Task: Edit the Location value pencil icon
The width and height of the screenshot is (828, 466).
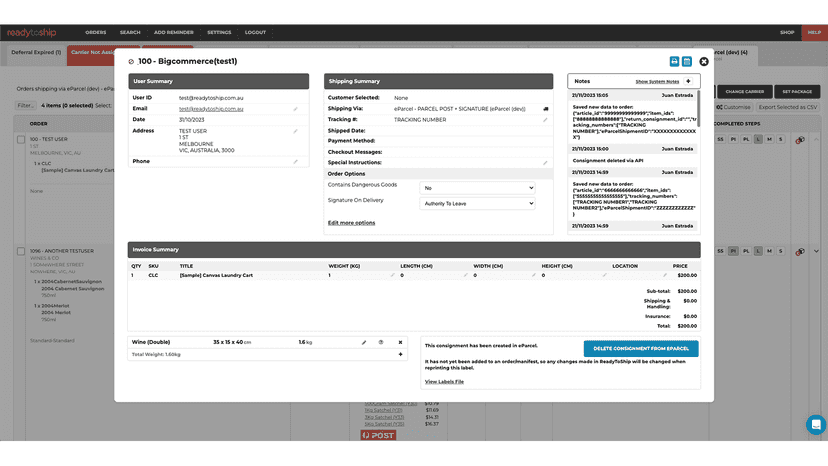Action: point(664,275)
